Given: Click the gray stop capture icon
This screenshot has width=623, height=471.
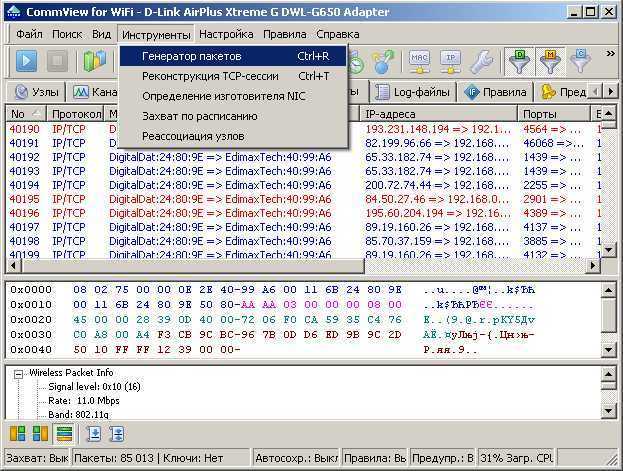Looking at the screenshot, I should point(57,61).
